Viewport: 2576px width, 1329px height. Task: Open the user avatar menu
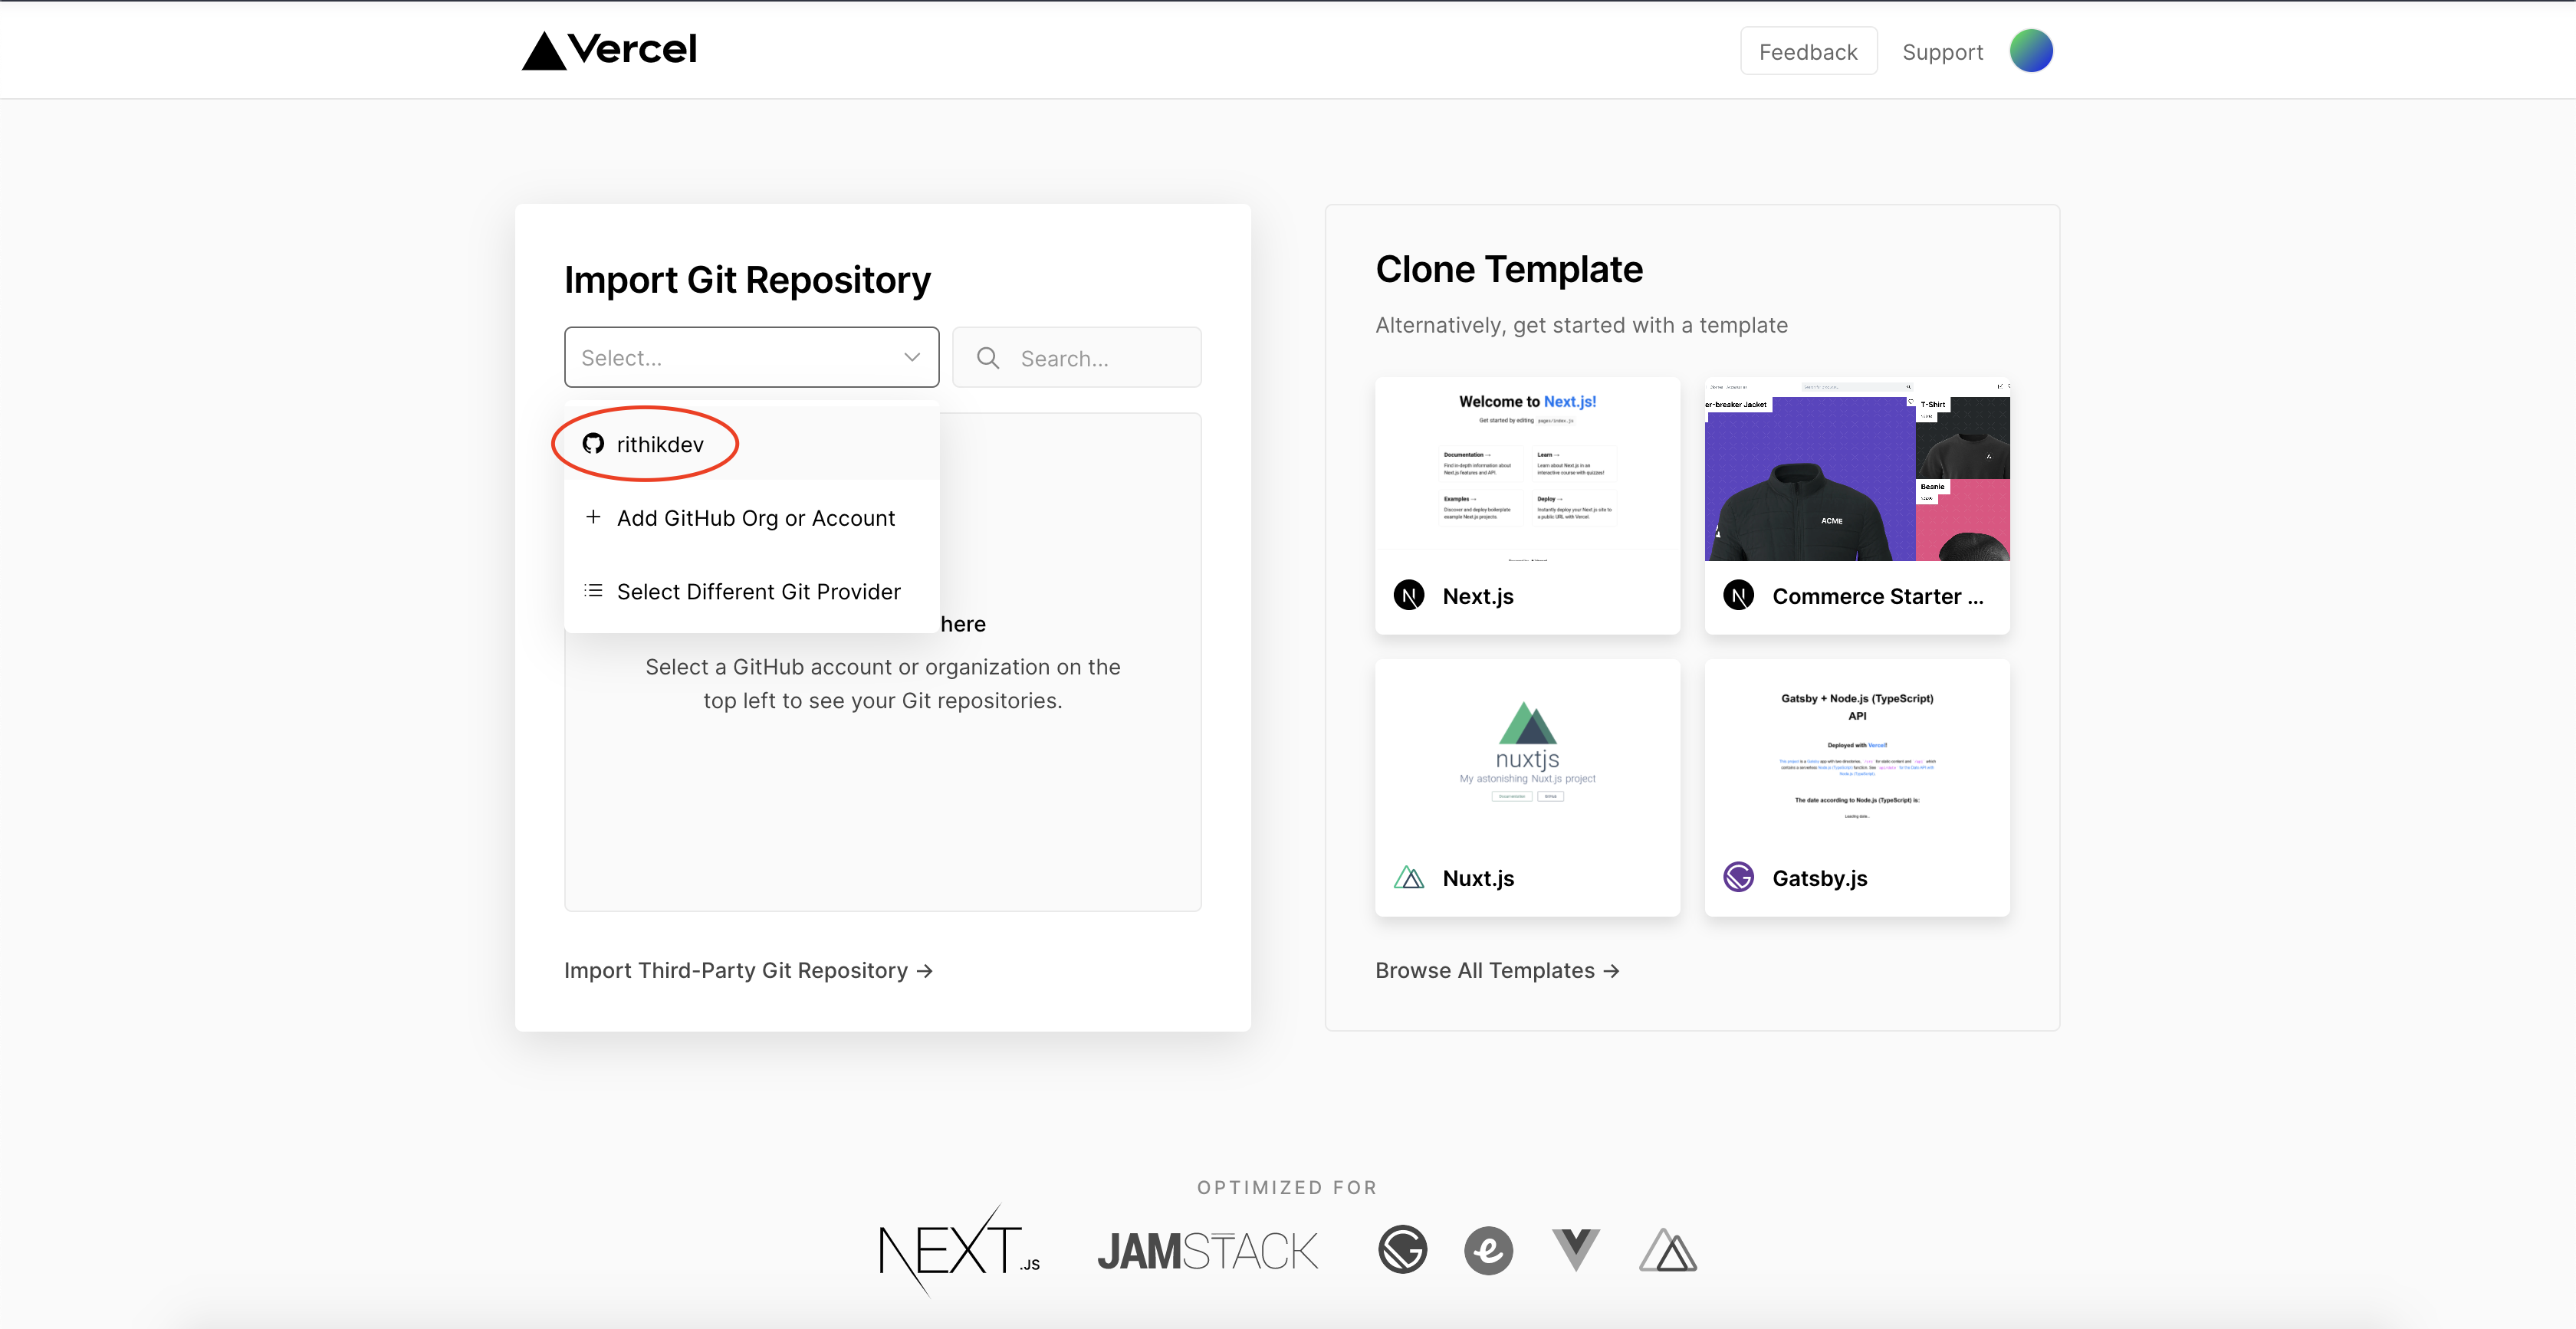point(2030,51)
